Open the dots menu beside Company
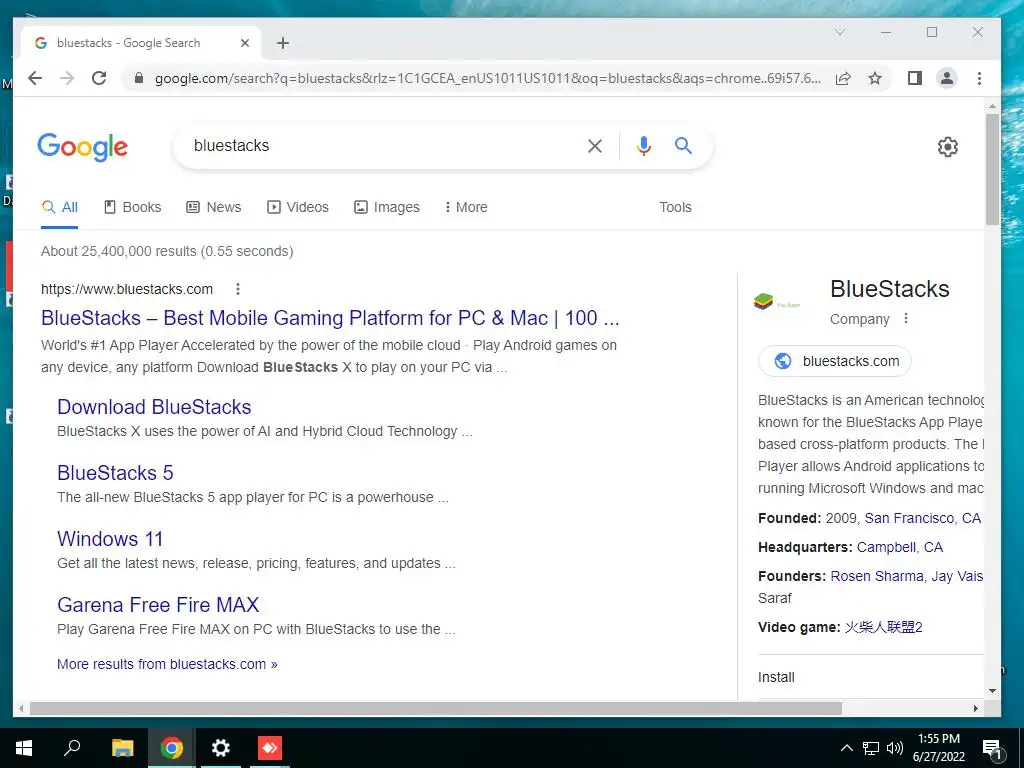The height and width of the screenshot is (768, 1024). (x=906, y=319)
